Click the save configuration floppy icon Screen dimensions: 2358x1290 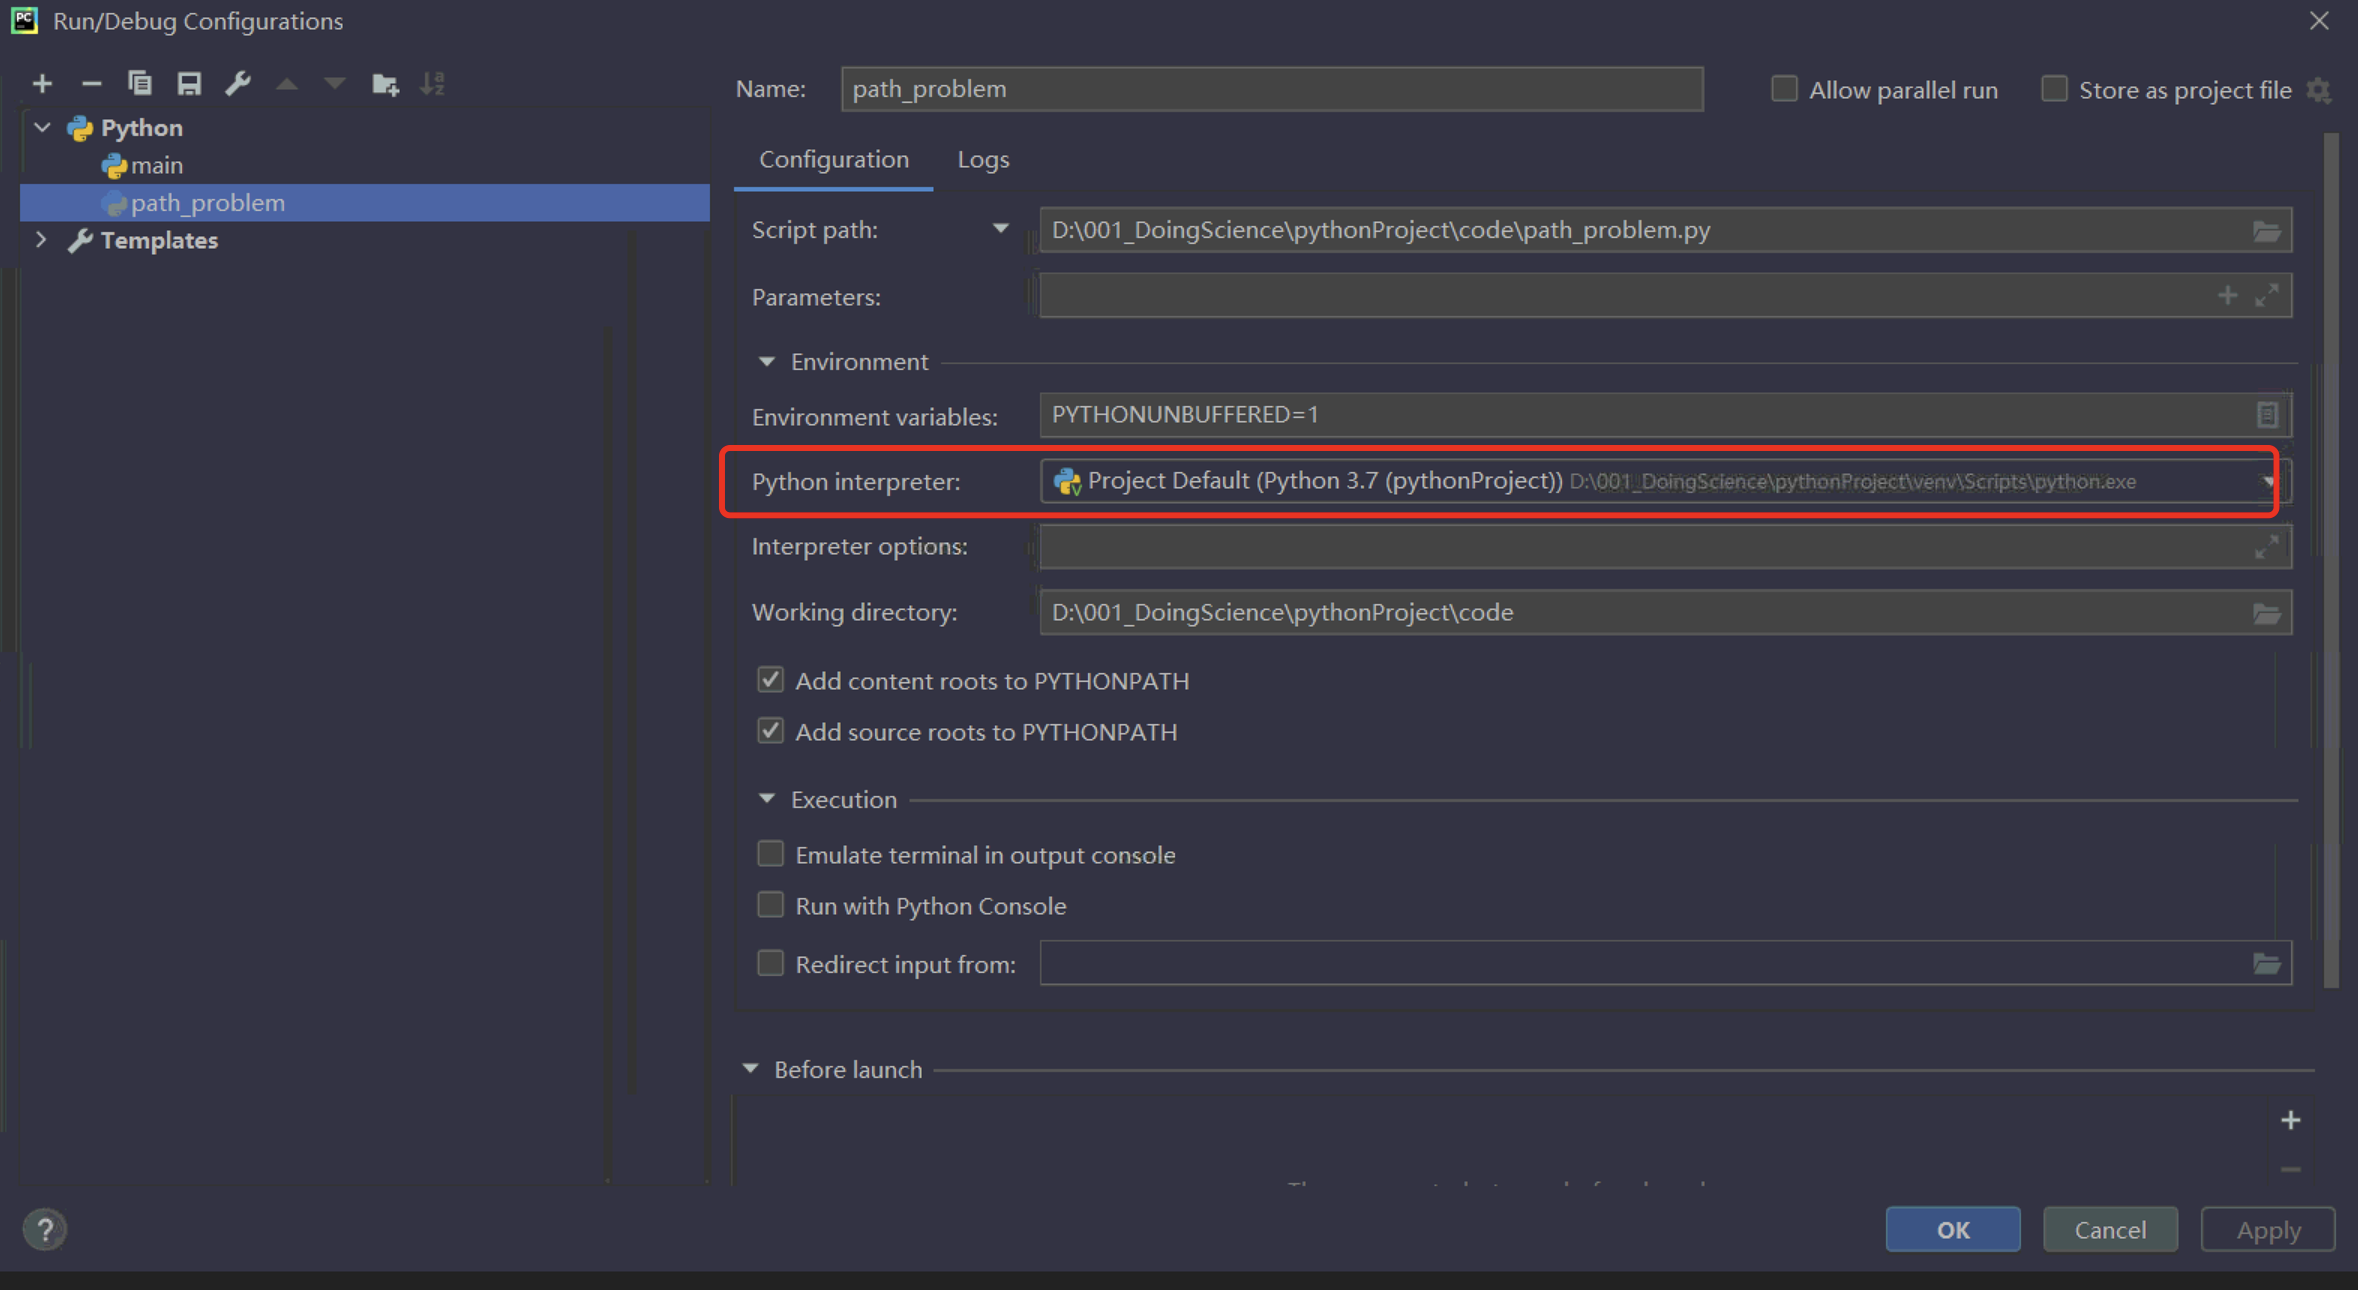189,84
